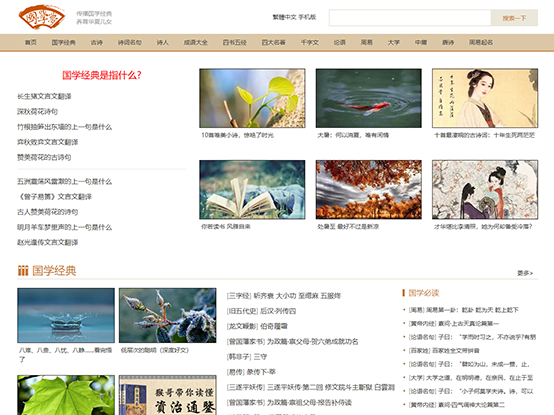Open [三遂平妖传] 第二回 article

tap(311, 387)
